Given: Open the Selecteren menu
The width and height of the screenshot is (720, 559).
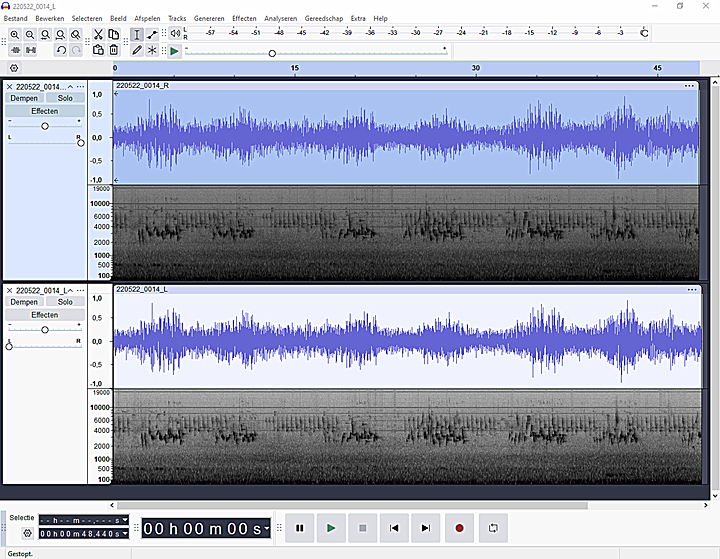Looking at the screenshot, I should click(x=87, y=18).
